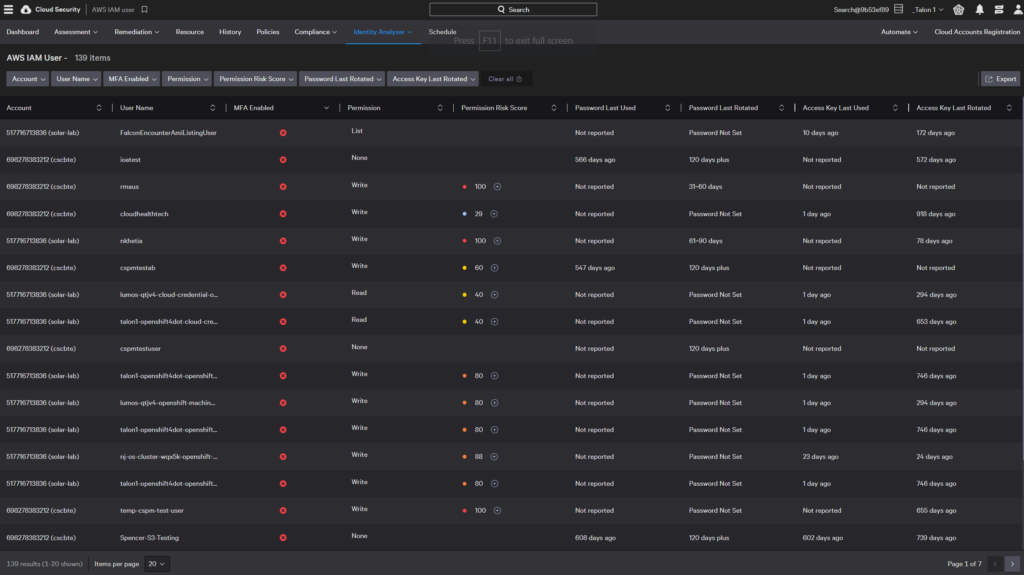Click the icon left of the bell
The image size is (1024, 575).
tap(959, 10)
